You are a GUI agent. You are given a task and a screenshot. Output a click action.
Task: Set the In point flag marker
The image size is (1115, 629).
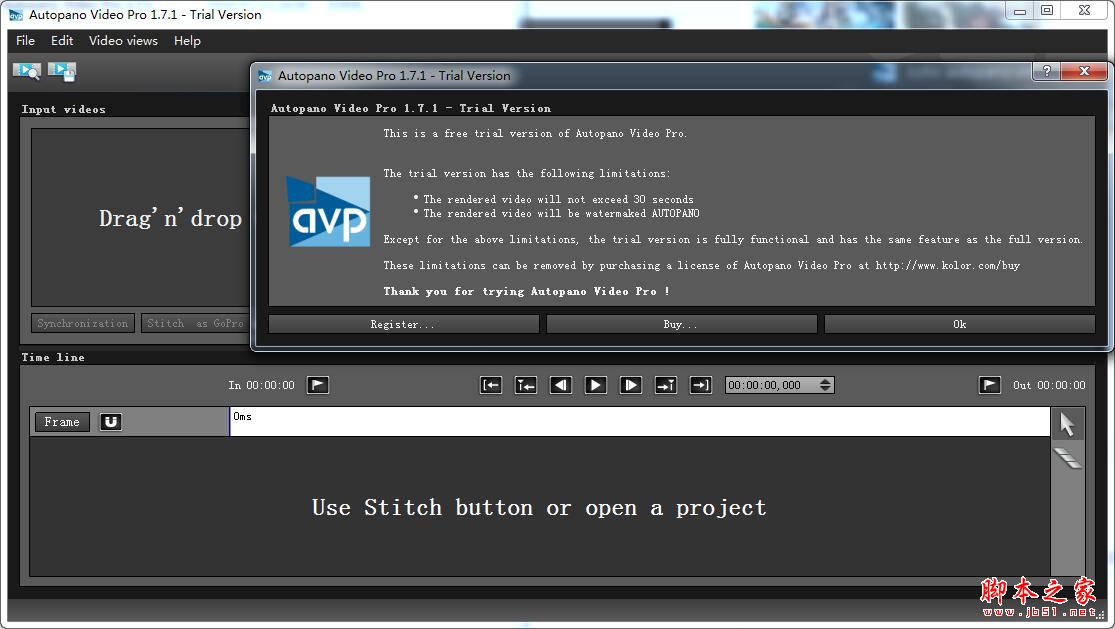click(x=318, y=385)
